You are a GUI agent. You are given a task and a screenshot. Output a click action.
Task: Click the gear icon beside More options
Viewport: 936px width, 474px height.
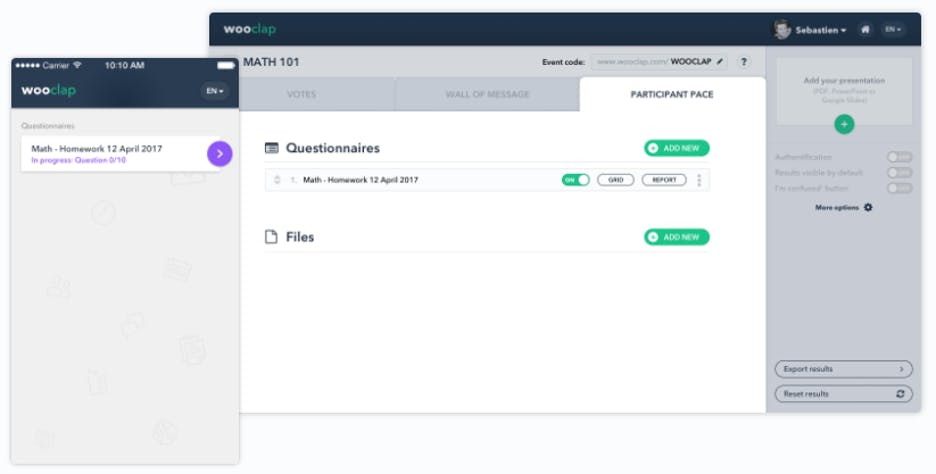point(868,207)
